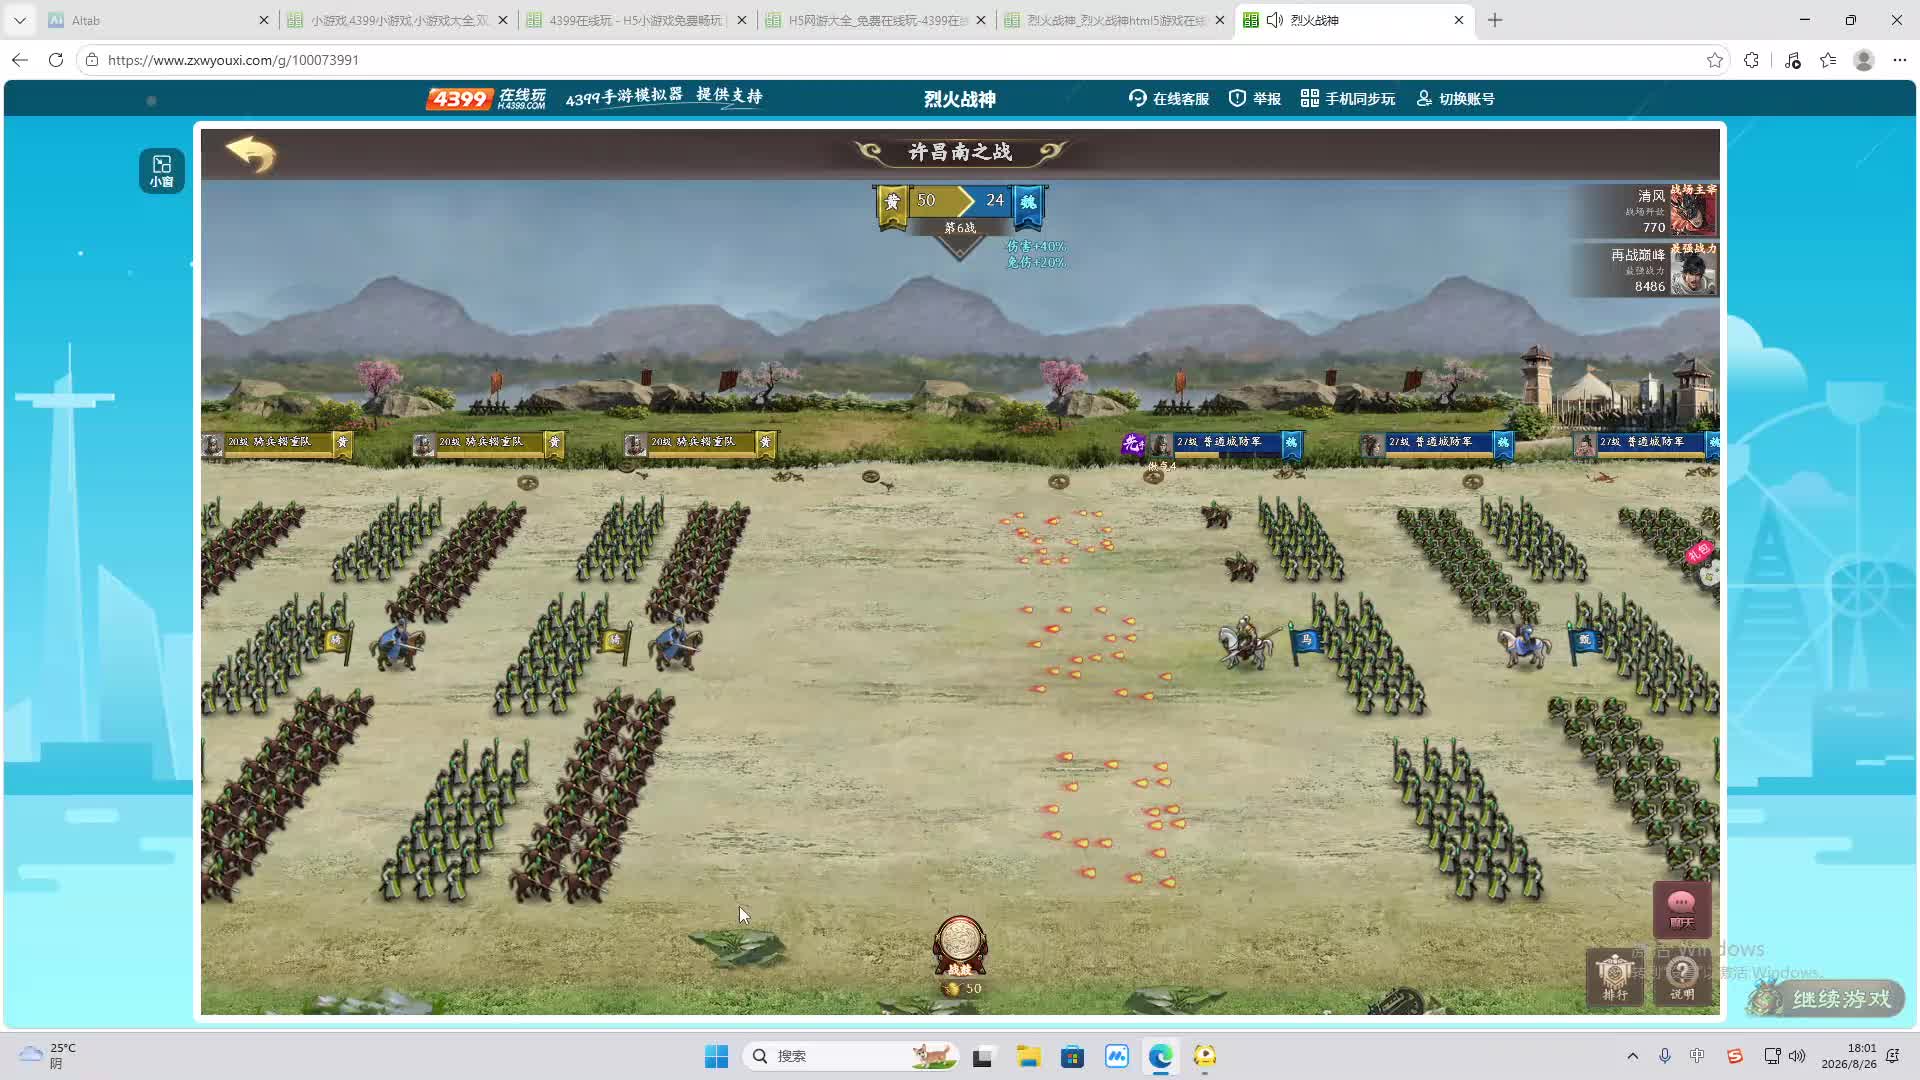Open the Sogou input tray icon

point(1735,1056)
